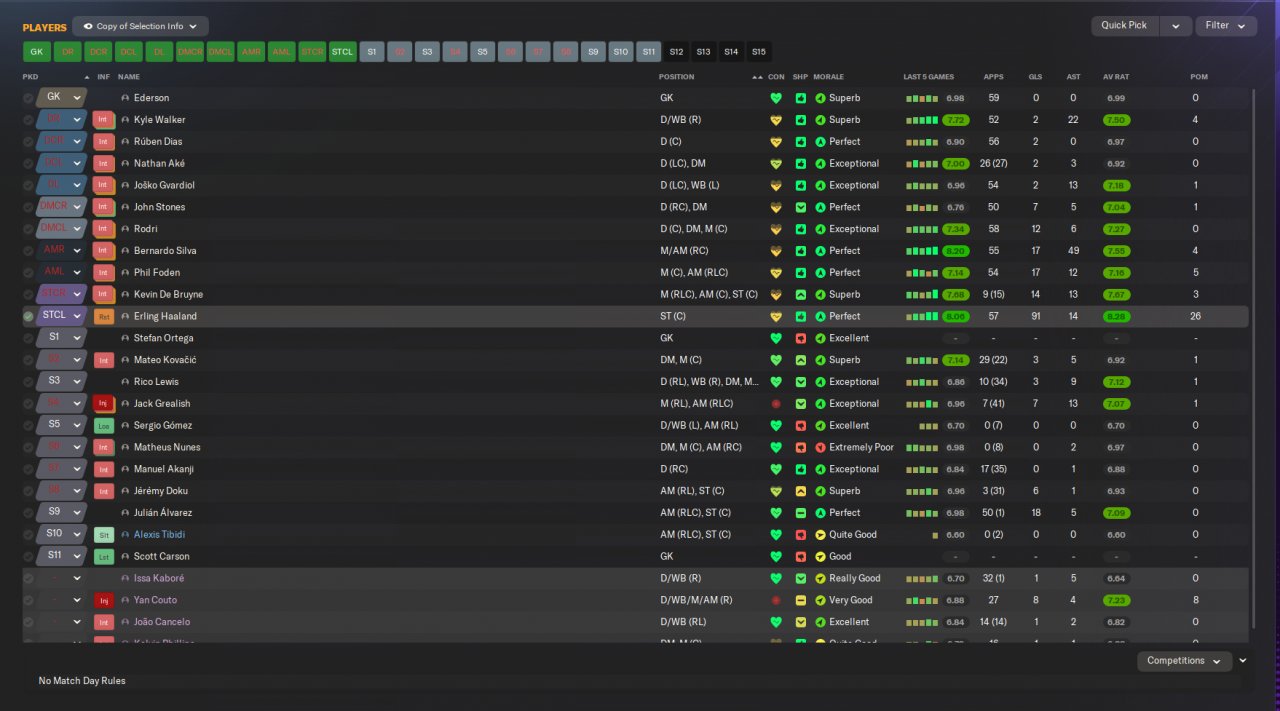The width and height of the screenshot is (1280, 711).
Task: Click Nathan Aké's heart condition icon
Action: pos(775,164)
